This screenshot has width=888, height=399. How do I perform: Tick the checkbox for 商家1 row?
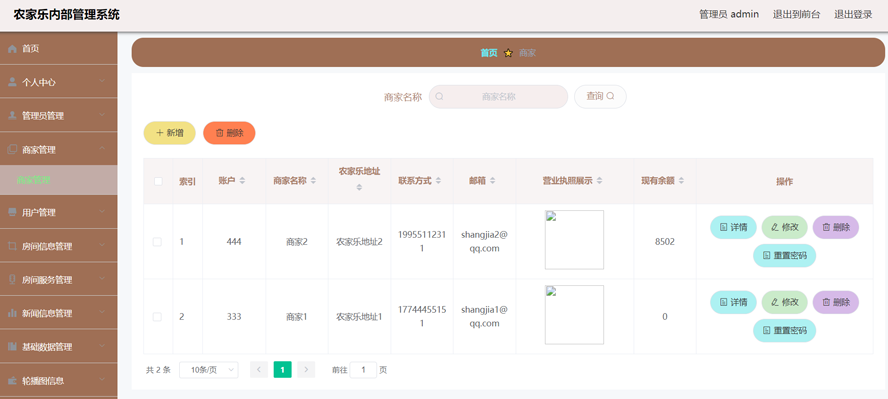click(x=157, y=317)
